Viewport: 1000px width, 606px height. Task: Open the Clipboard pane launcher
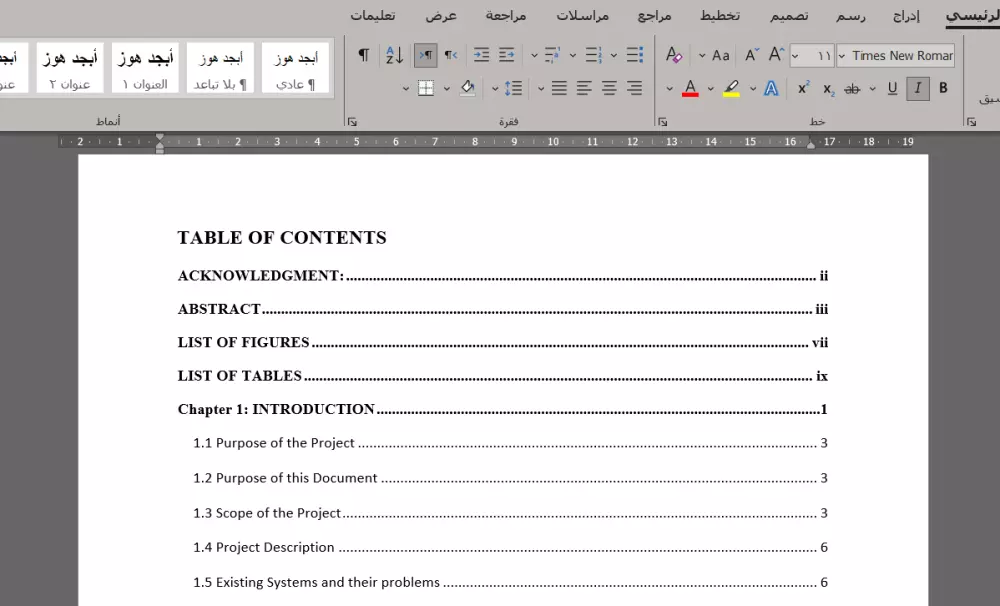[971, 121]
